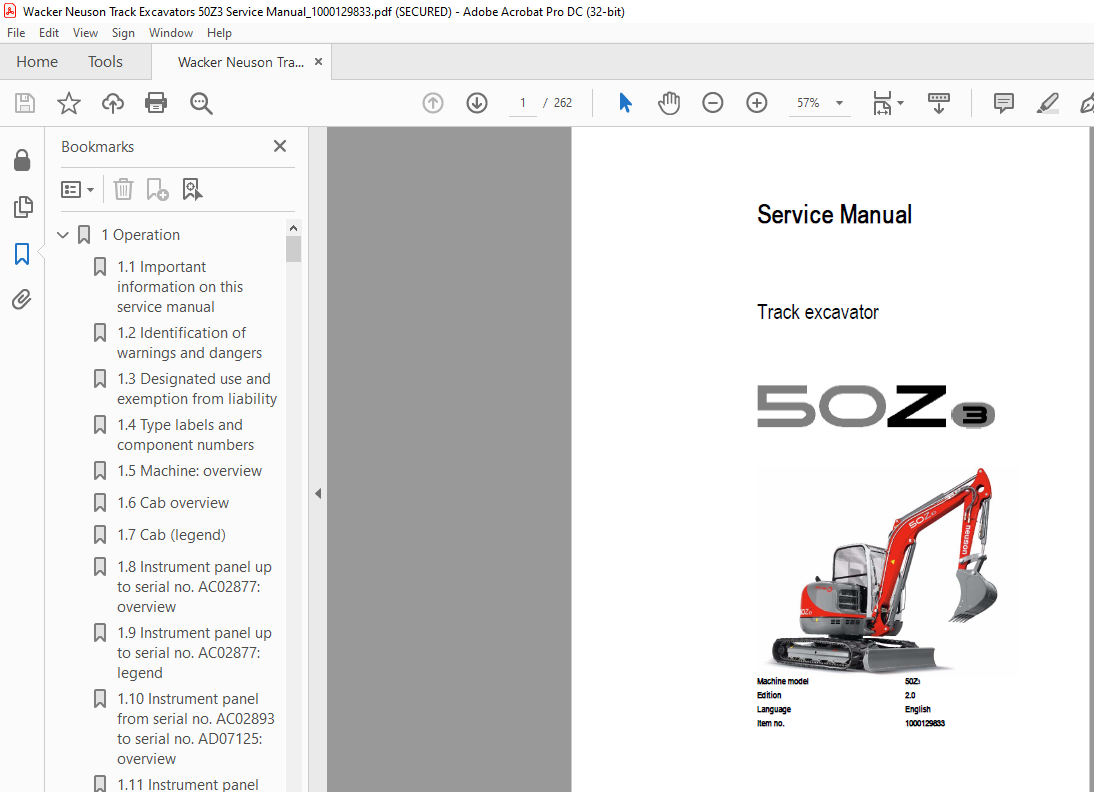This screenshot has height=792, width=1094.
Task: Collapse navigation pane with arrow handle
Action: click(x=318, y=493)
